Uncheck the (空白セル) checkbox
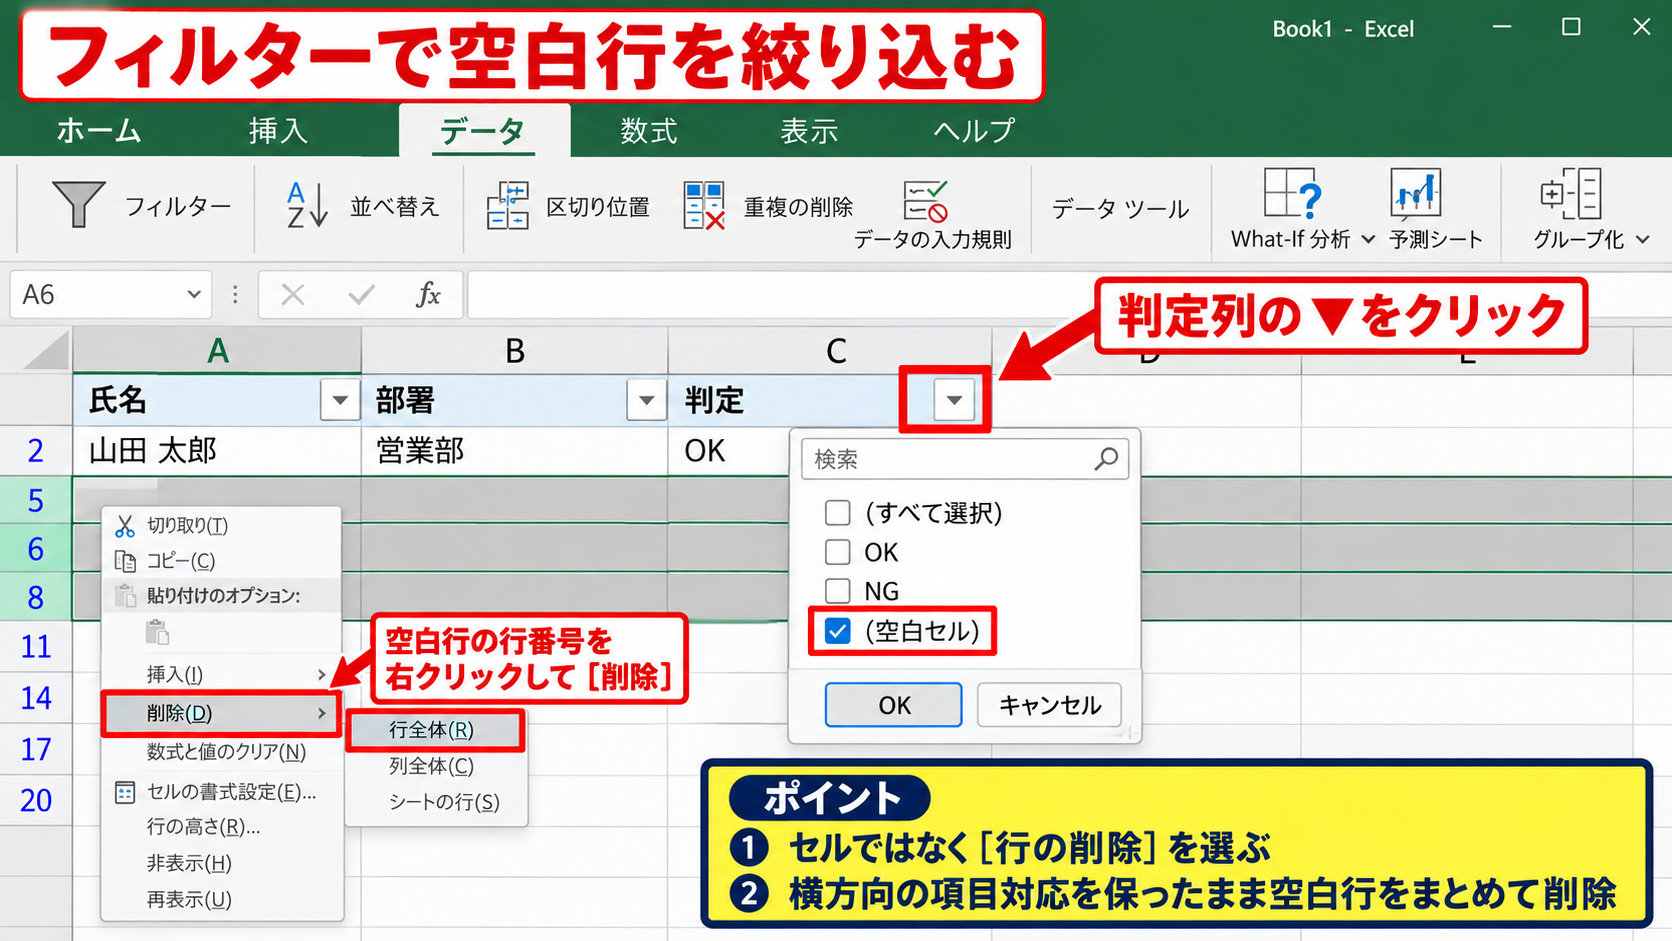1672x941 pixels. pyautogui.click(x=838, y=631)
